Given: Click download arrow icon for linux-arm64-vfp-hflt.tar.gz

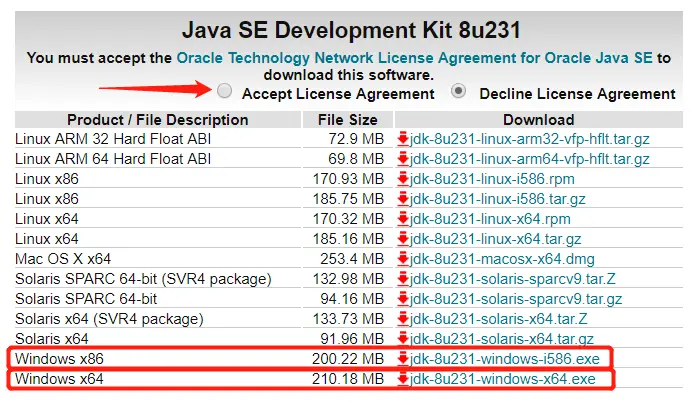Looking at the screenshot, I should 403,159.
